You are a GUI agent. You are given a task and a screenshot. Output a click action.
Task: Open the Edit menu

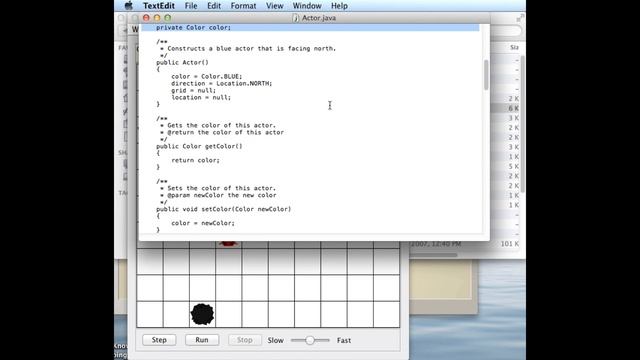214,6
